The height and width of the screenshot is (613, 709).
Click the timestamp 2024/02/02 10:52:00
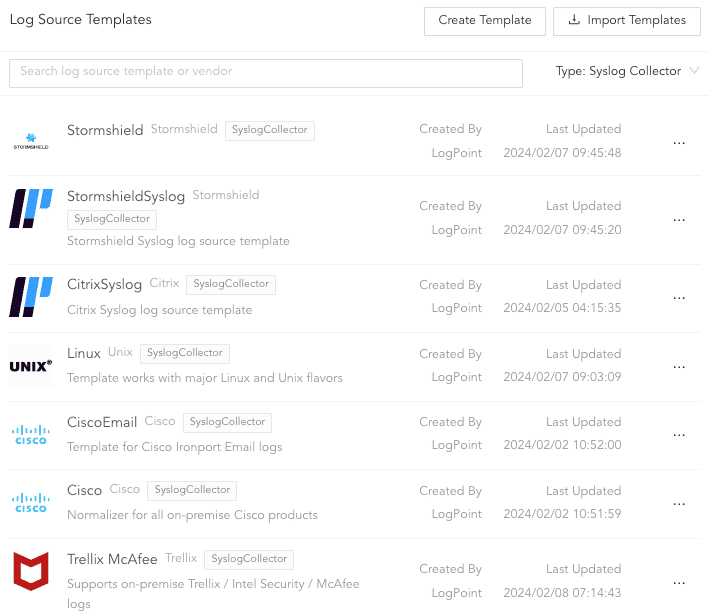[562, 445]
